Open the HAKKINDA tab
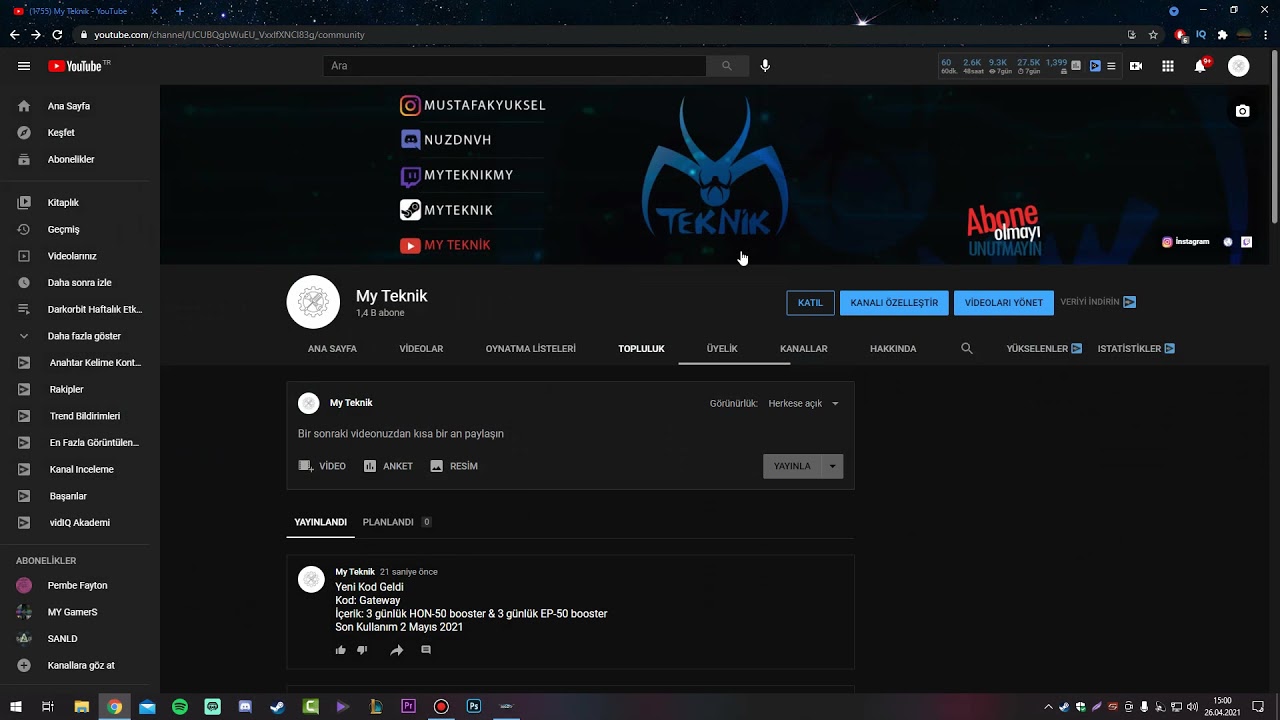The height and width of the screenshot is (720, 1280). 893,349
